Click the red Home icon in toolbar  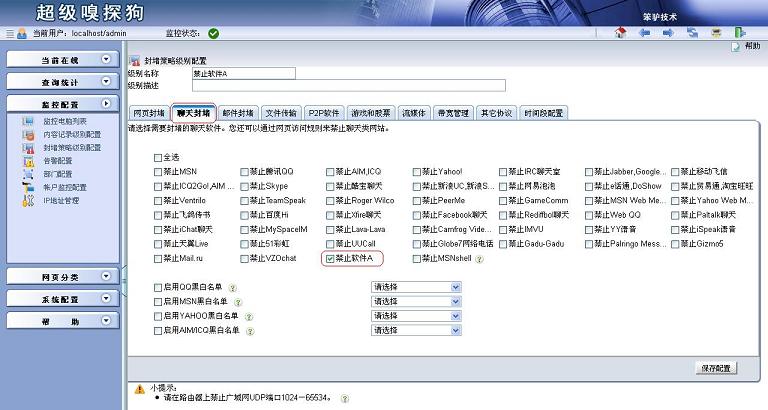621,33
